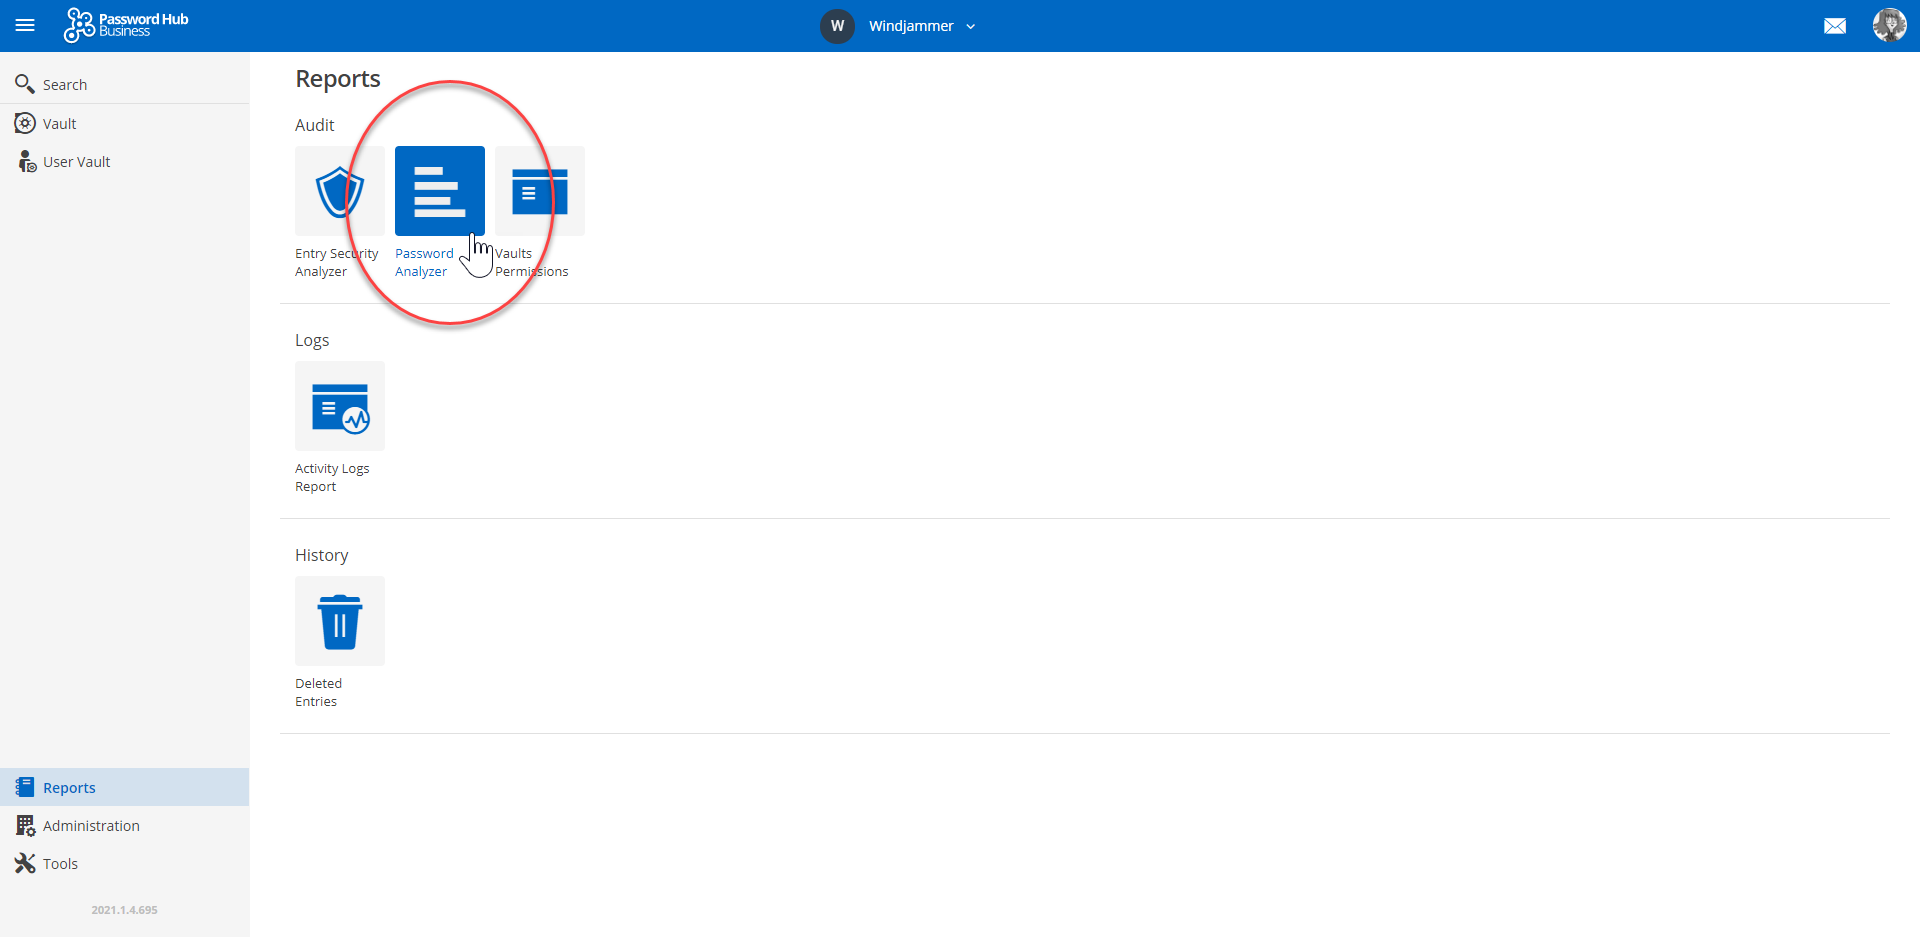1920x937 pixels.
Task: Open User Vault from sidebar
Action: (76, 162)
